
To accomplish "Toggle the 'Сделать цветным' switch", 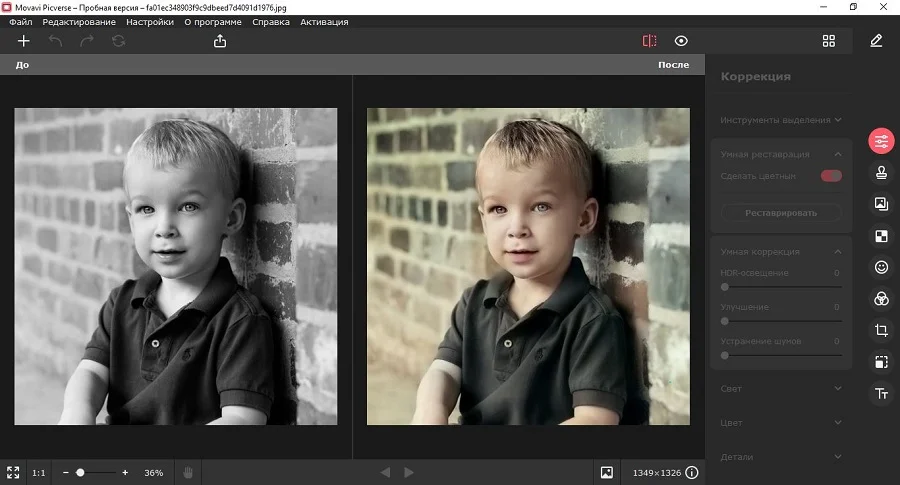I will tap(831, 176).
